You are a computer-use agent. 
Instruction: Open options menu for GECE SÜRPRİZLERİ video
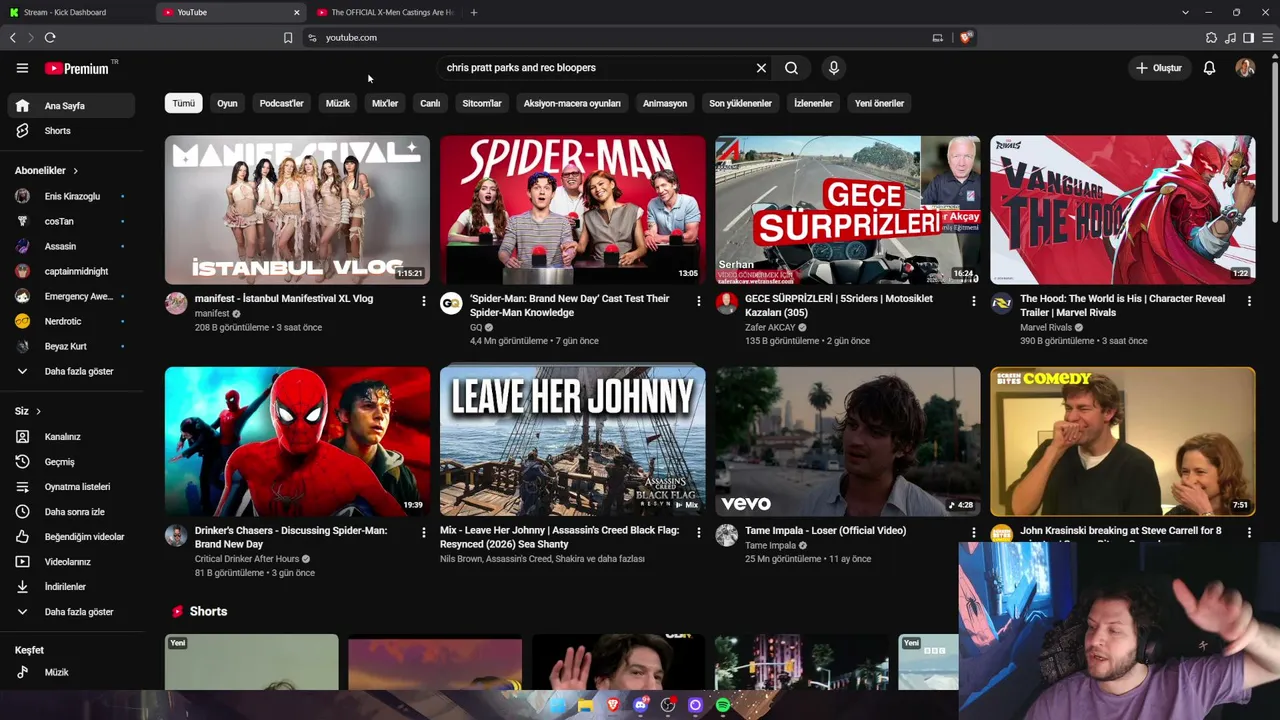pos(973,301)
